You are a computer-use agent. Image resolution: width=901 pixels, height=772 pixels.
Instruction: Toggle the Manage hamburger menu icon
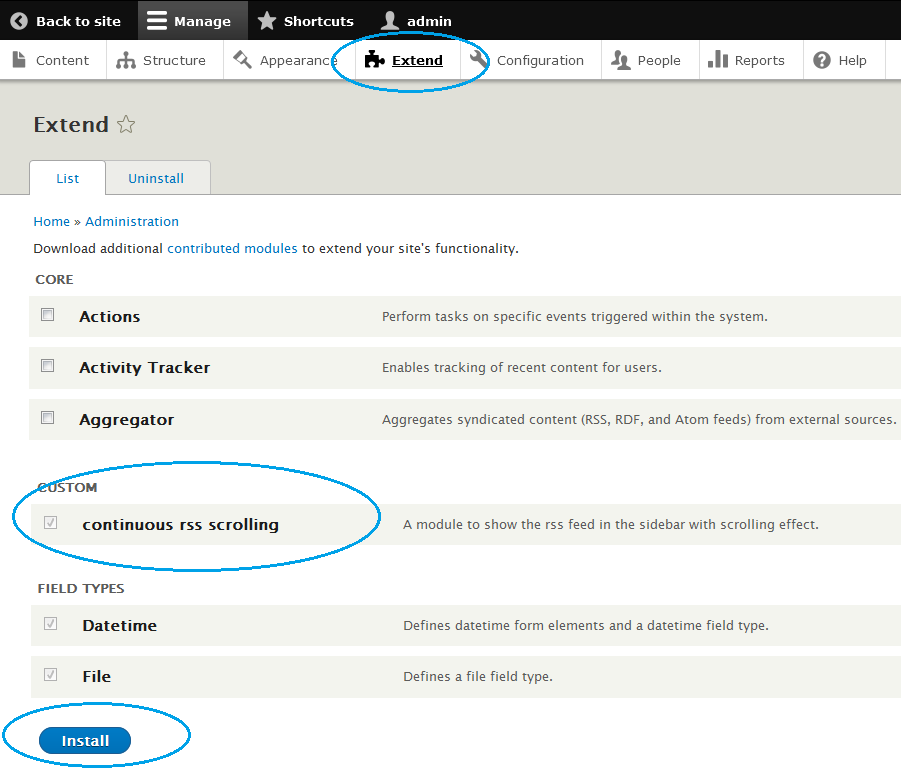tap(155, 21)
